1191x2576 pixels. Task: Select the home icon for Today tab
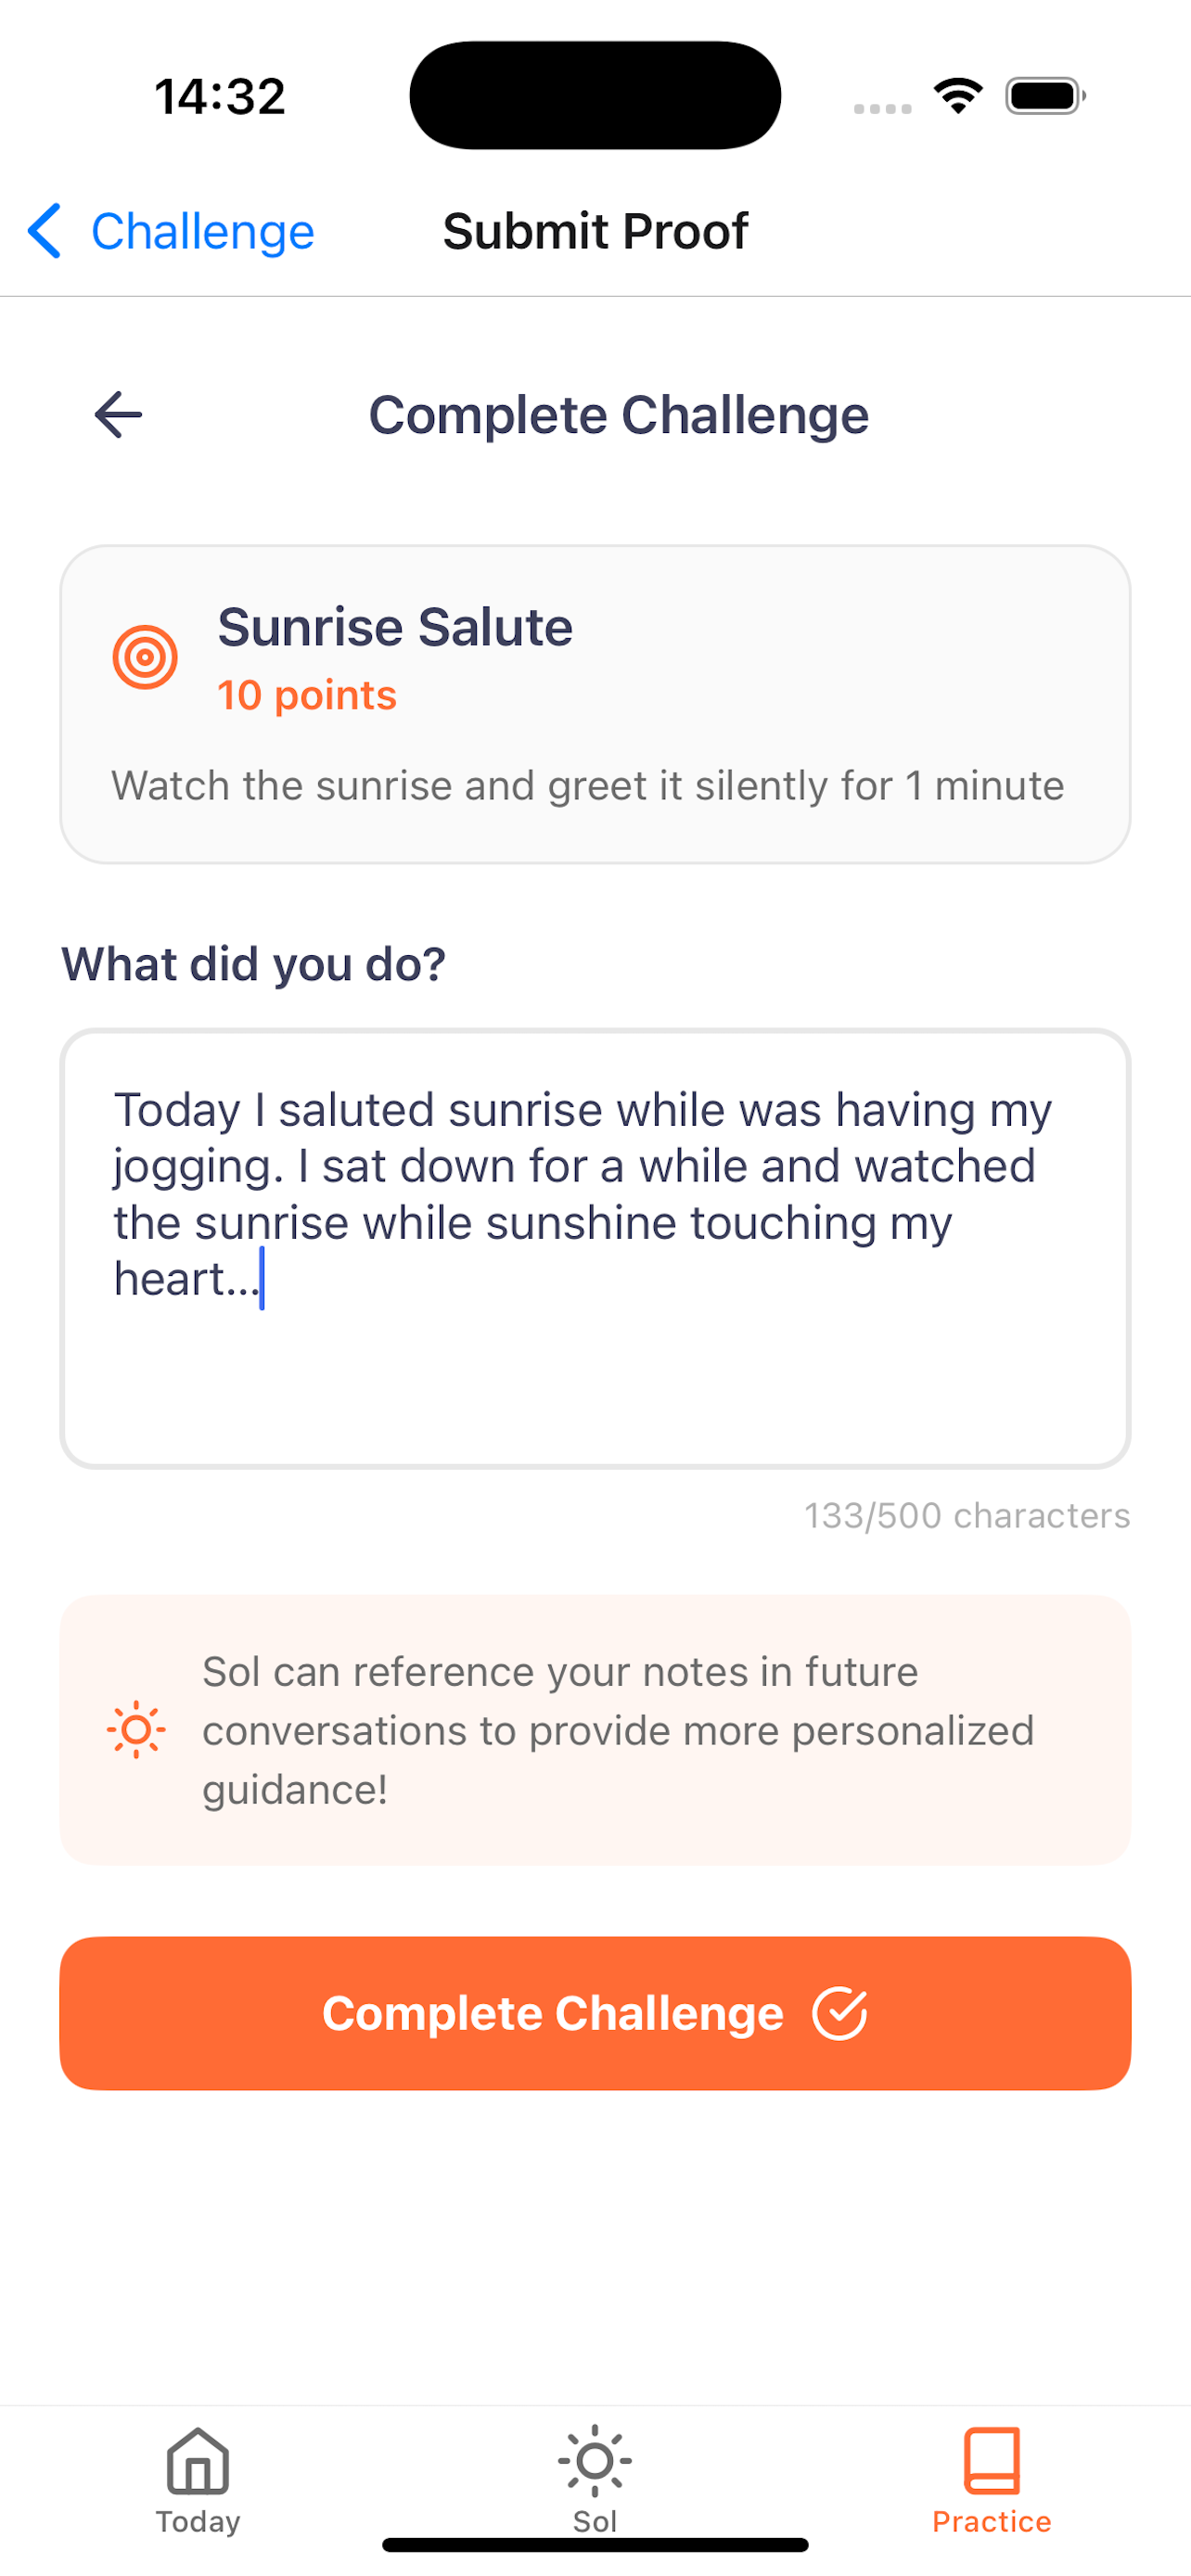[196, 2459]
